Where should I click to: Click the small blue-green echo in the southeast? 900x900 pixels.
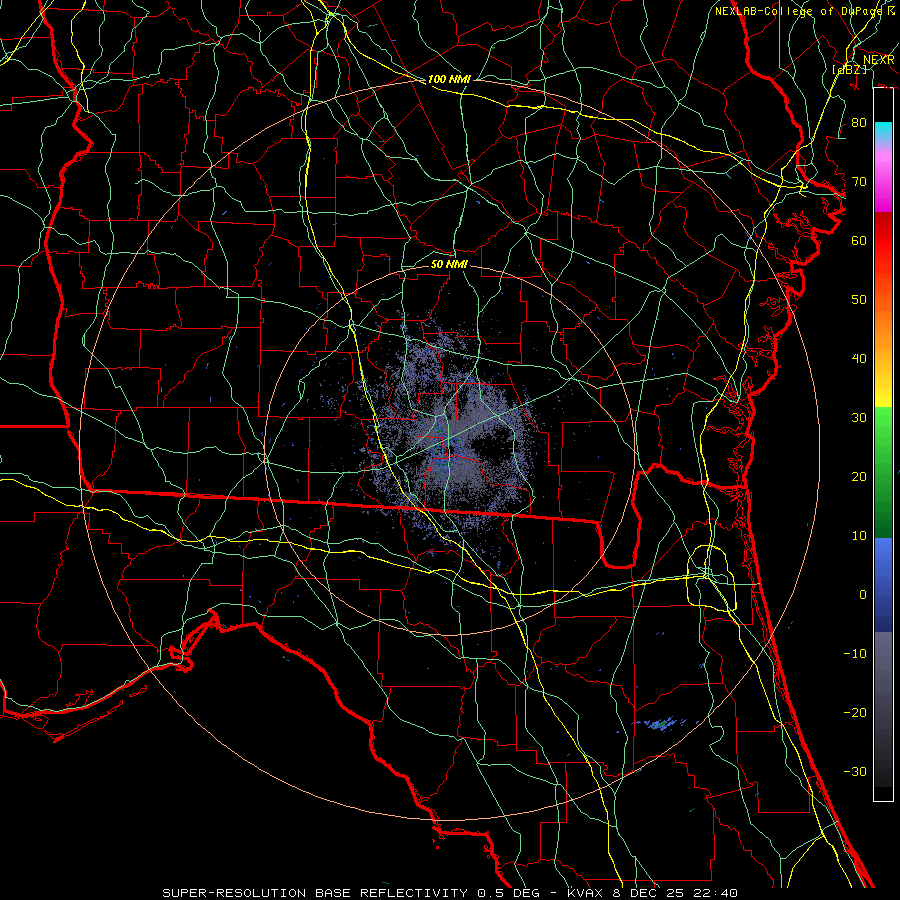click(661, 724)
